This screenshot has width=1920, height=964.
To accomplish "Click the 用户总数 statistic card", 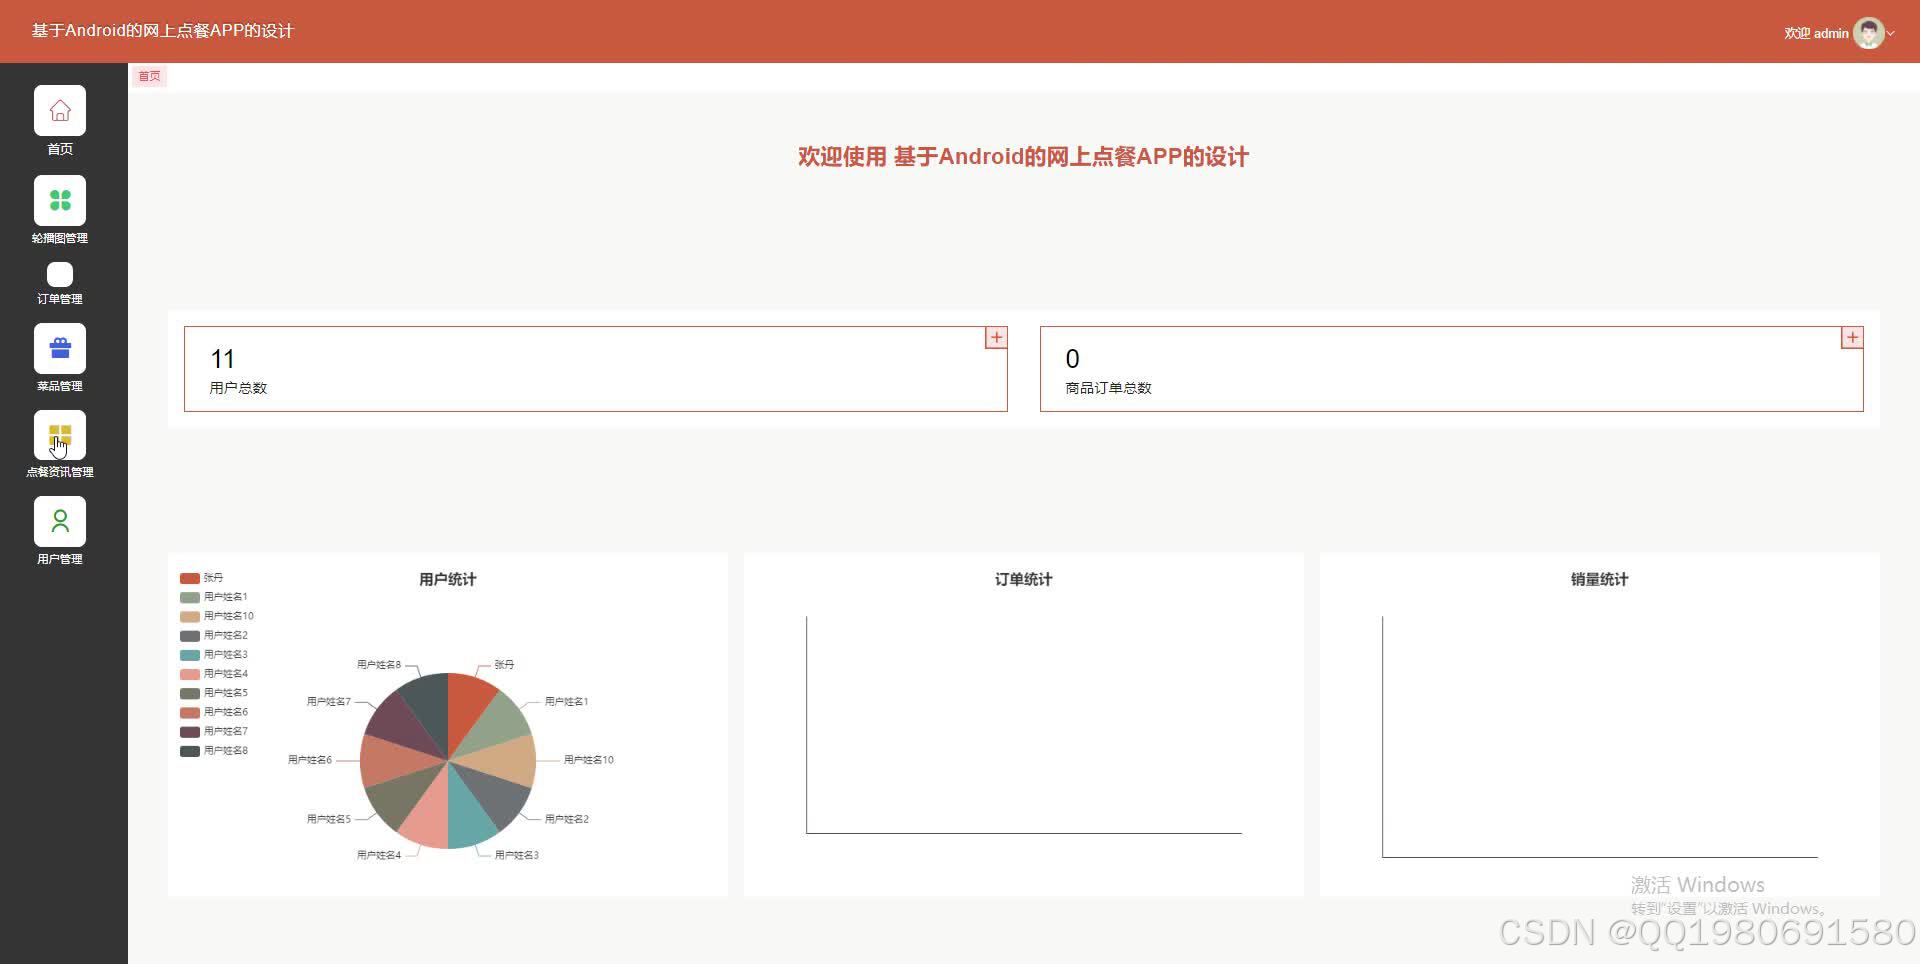I will coord(595,368).
